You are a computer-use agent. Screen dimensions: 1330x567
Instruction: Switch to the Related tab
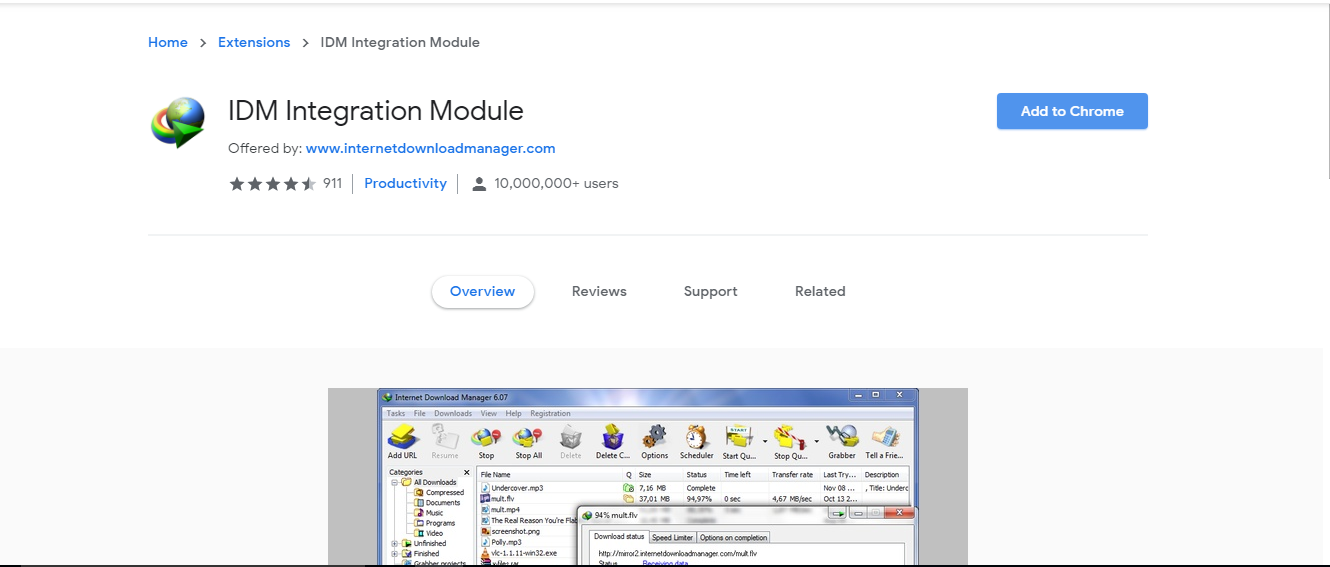(x=820, y=292)
